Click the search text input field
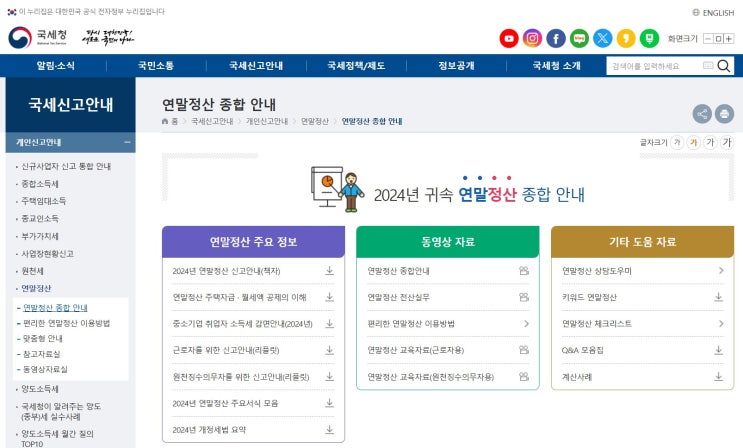 654,66
